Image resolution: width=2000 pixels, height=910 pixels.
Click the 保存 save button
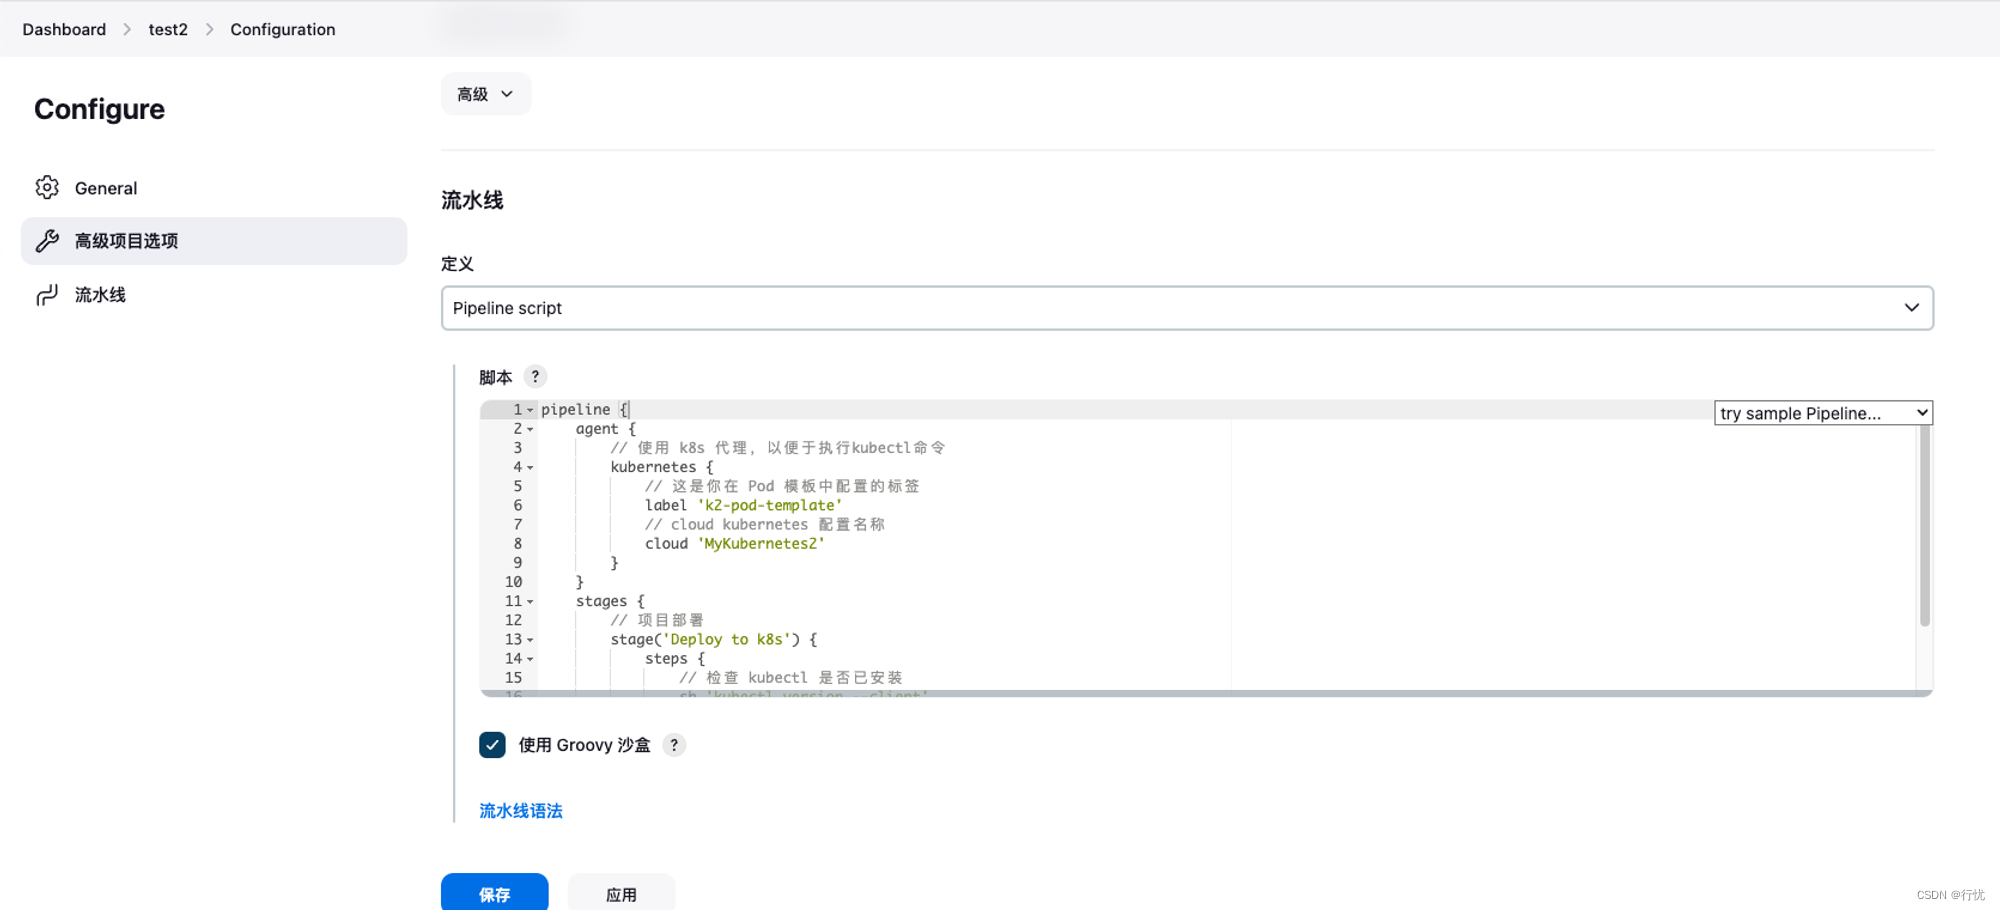(x=494, y=893)
